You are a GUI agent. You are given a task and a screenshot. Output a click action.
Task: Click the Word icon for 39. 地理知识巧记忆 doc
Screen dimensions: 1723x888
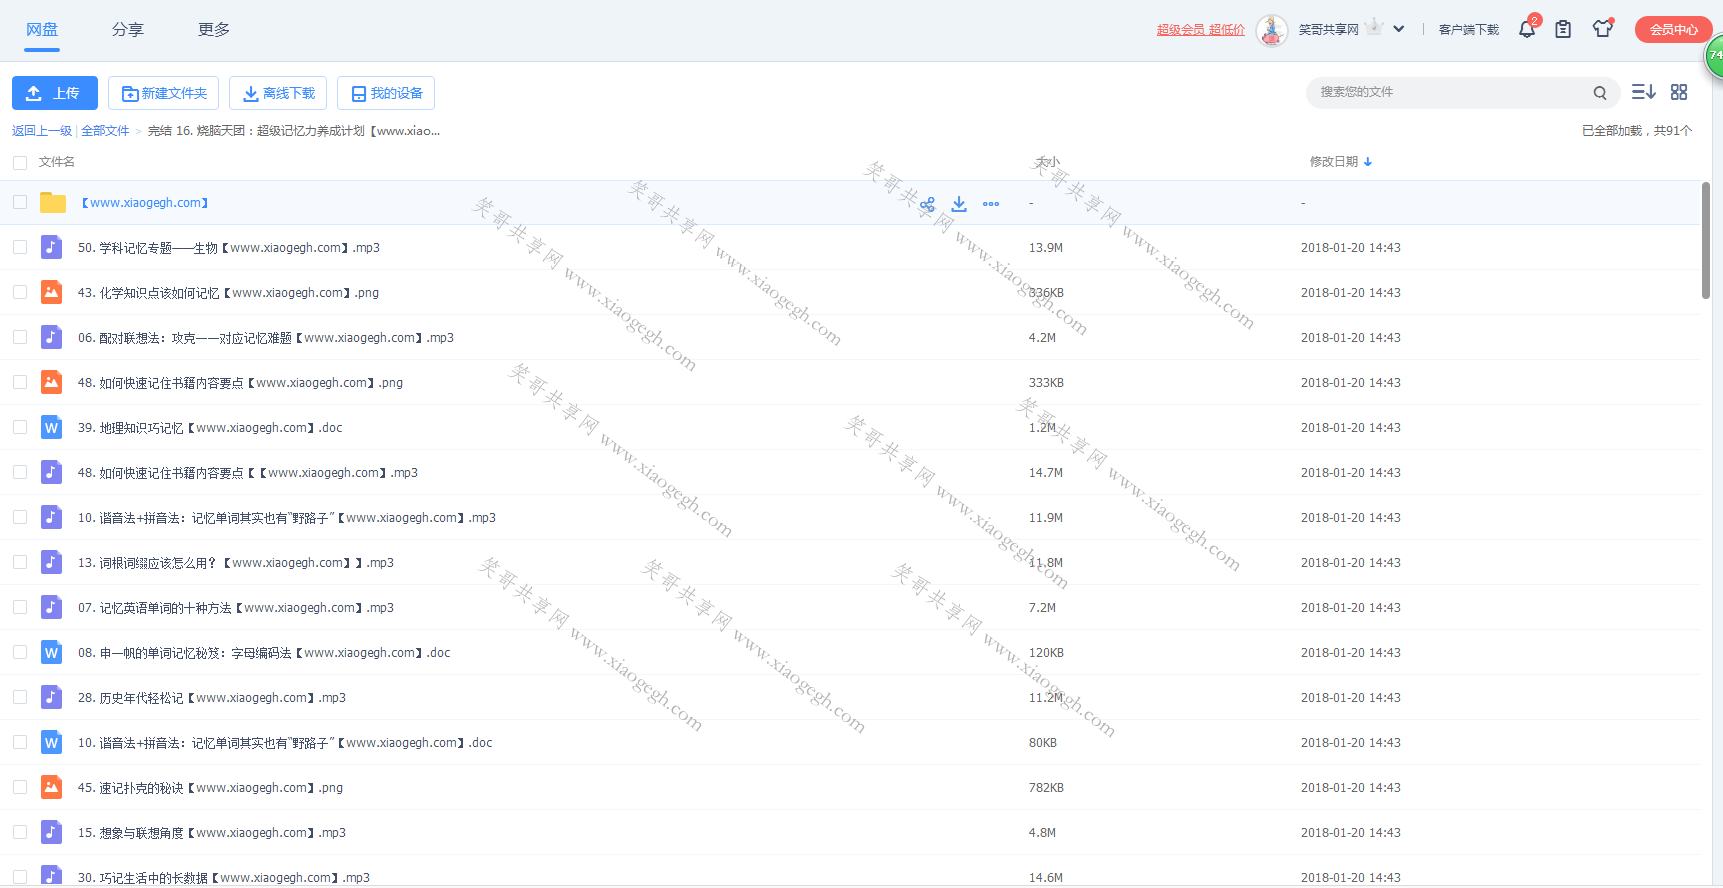point(51,427)
